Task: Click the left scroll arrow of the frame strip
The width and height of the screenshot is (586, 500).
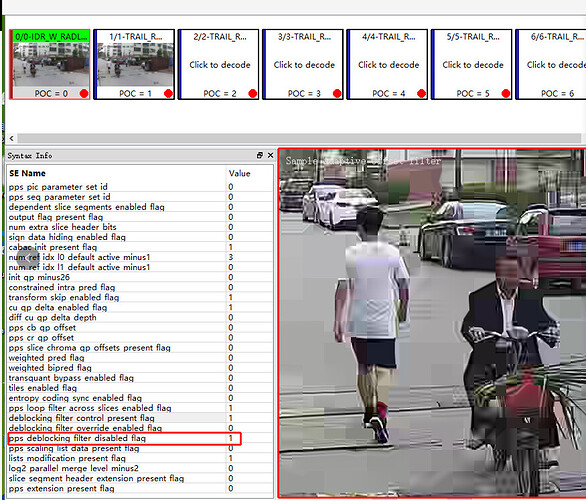Action: coord(12,138)
